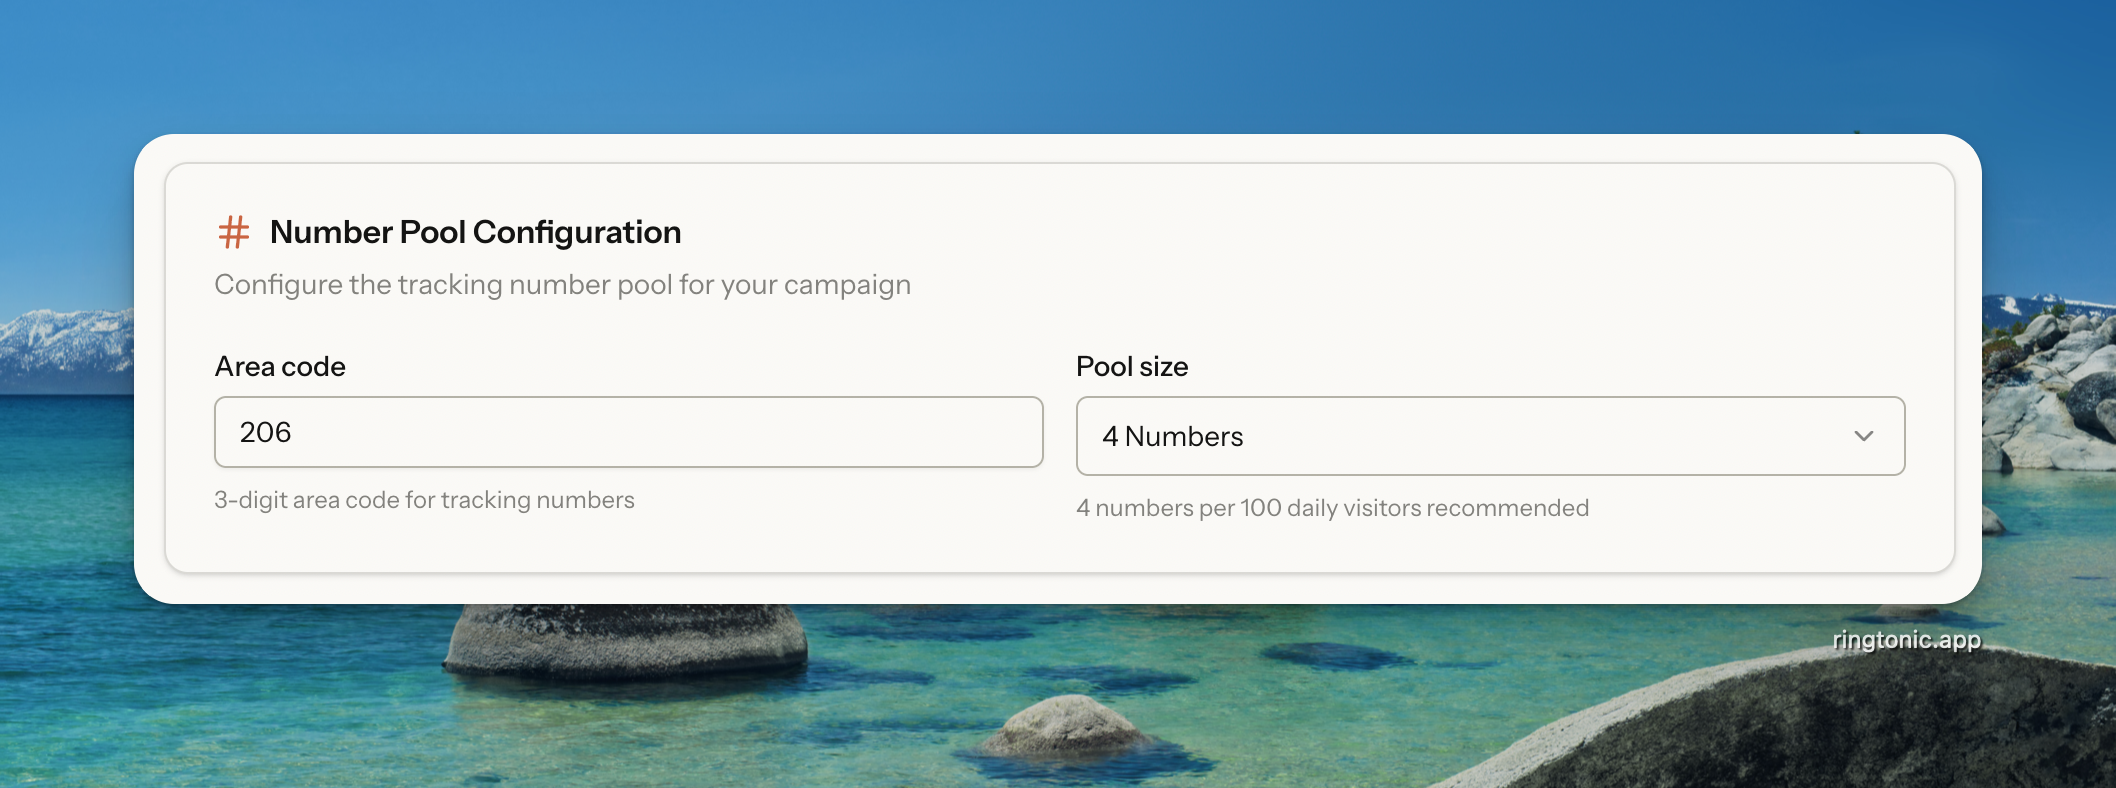Click empty space right of "206" in input
2116x788 pixels.
click(700, 432)
